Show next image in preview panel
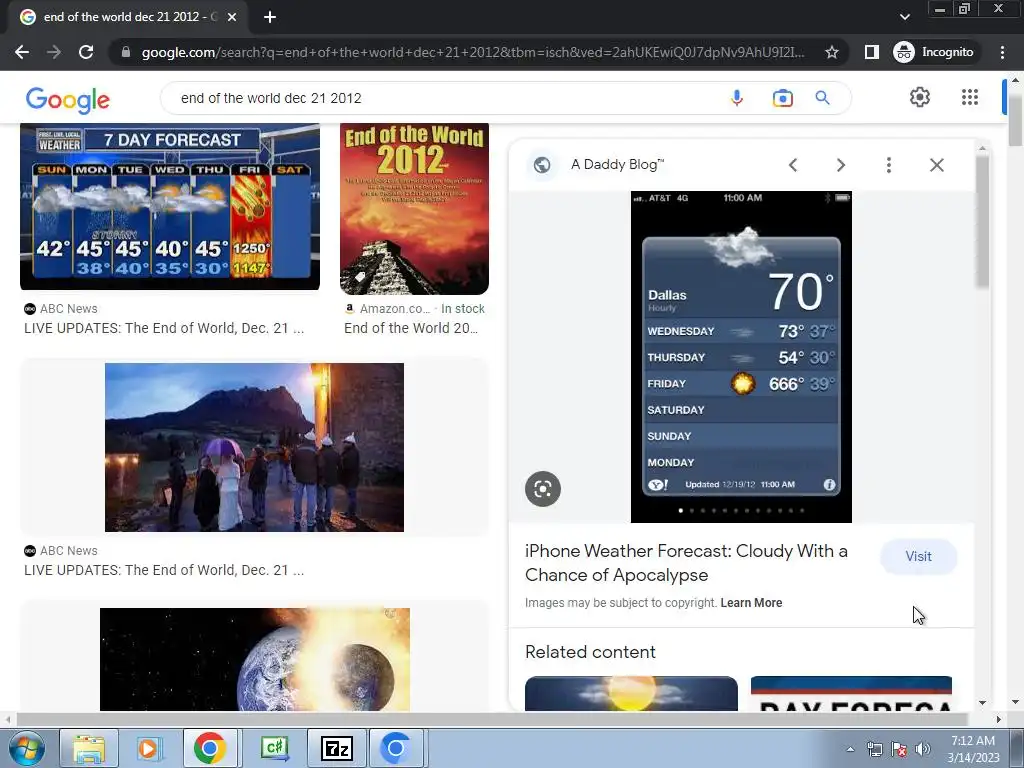Image resolution: width=1024 pixels, height=768 pixels. coord(840,165)
